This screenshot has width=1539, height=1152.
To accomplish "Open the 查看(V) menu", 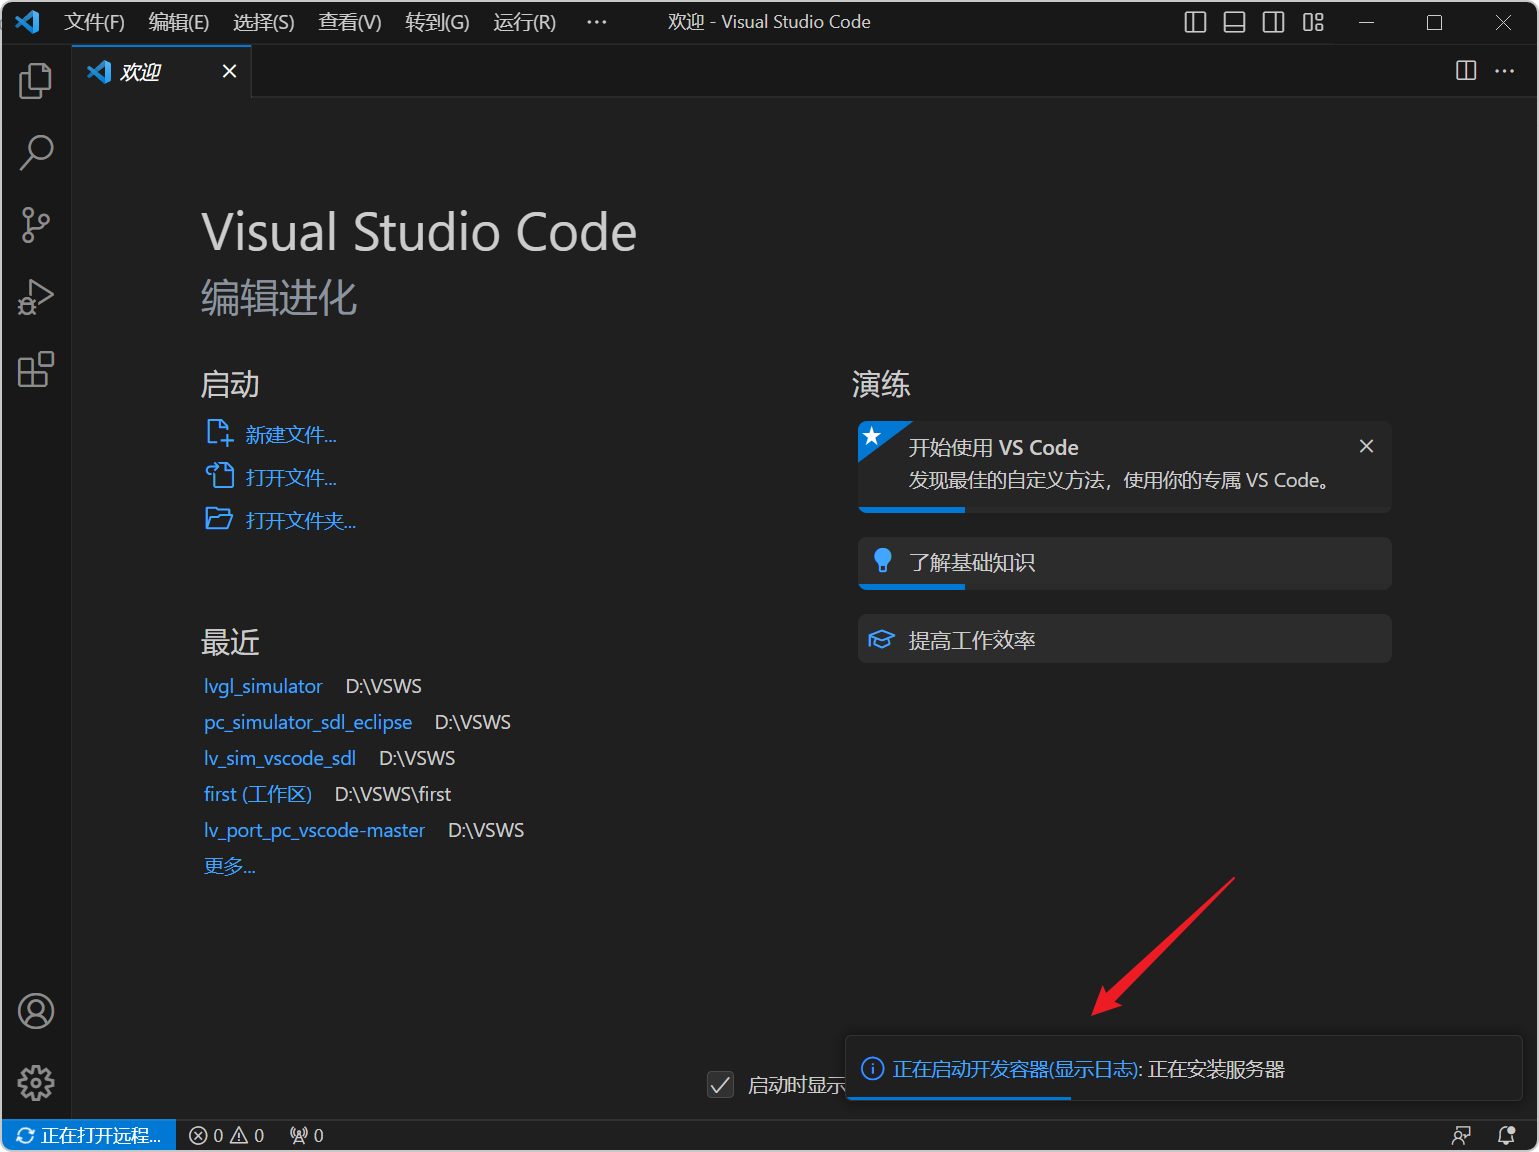I will click(x=350, y=22).
